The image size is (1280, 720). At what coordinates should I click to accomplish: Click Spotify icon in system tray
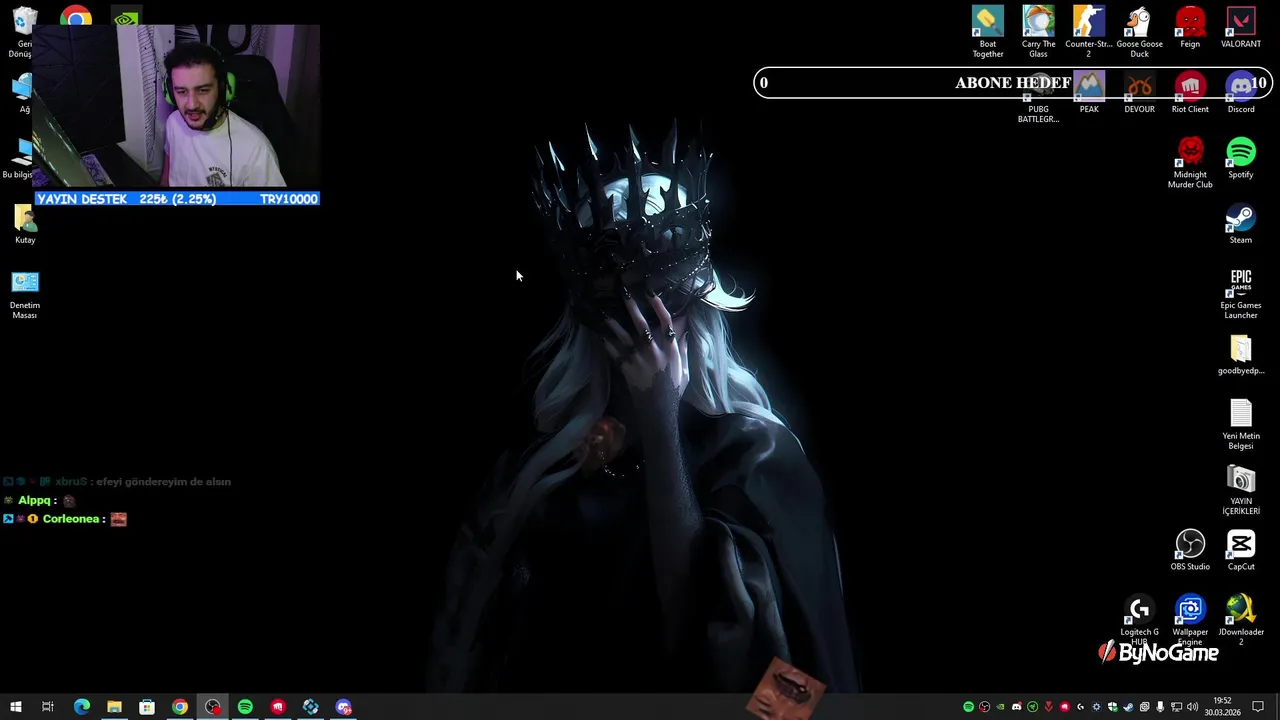click(x=968, y=707)
